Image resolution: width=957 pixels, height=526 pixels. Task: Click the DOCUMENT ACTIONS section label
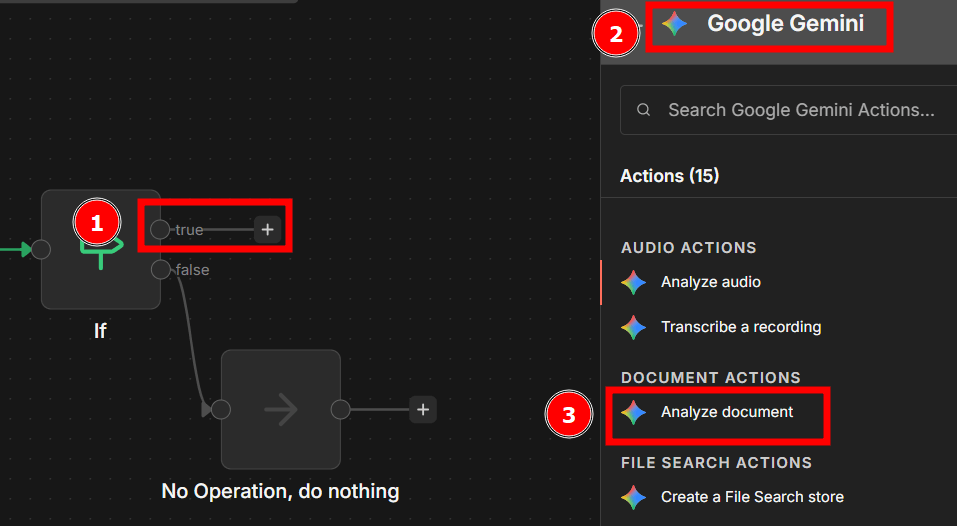[x=710, y=377]
